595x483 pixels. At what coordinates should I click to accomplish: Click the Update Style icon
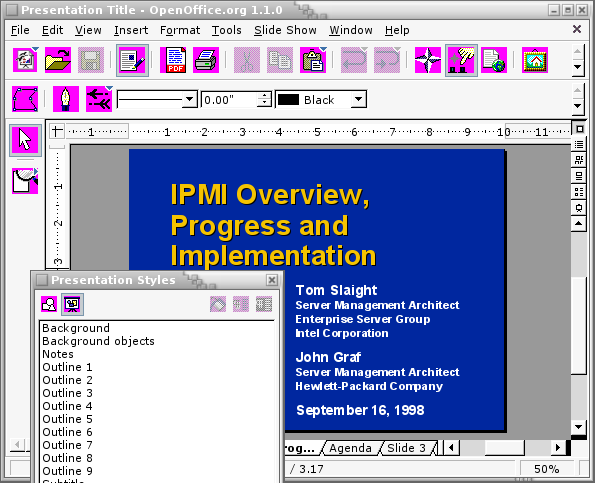click(264, 304)
